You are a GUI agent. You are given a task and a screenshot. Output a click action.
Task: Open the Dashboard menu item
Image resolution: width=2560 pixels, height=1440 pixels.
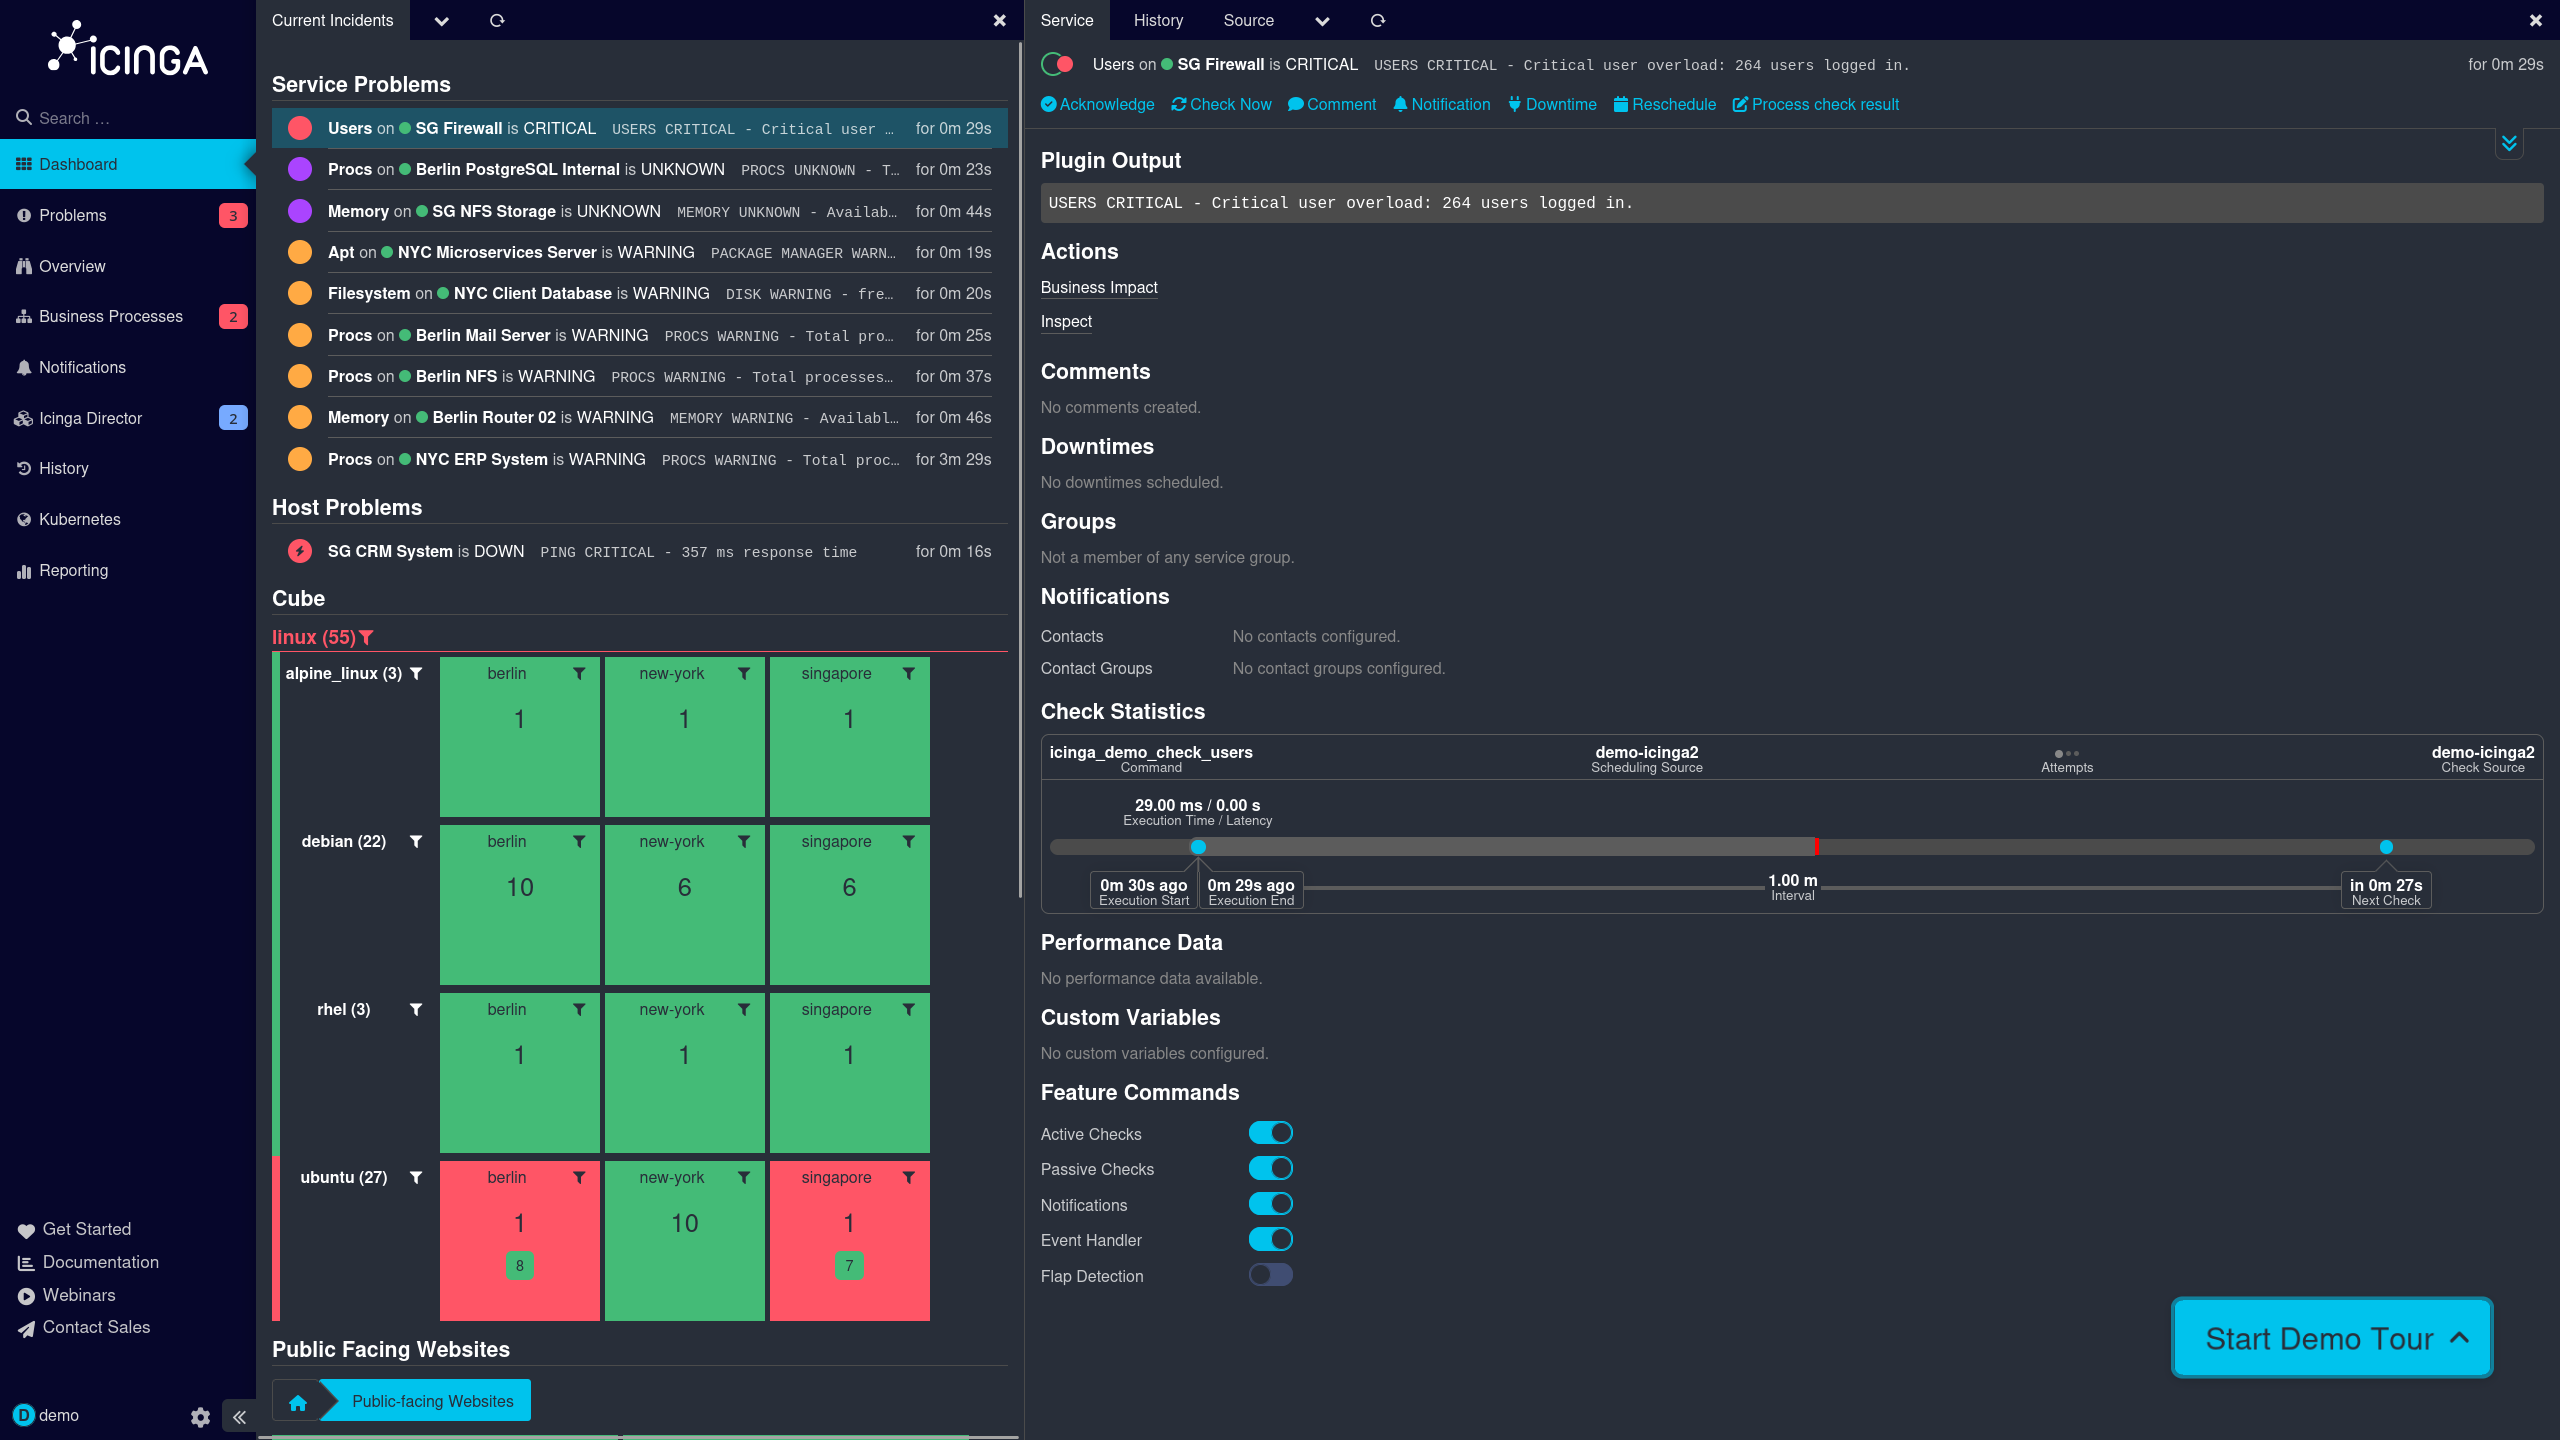[x=128, y=164]
